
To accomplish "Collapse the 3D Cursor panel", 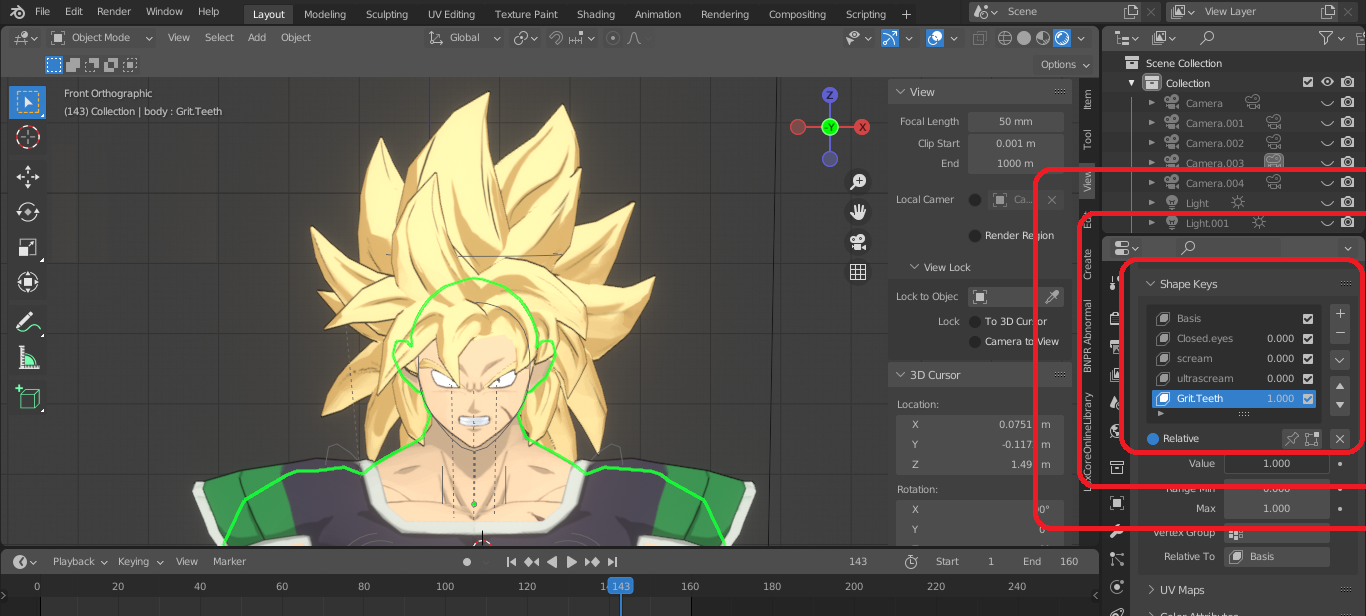I will click(899, 375).
